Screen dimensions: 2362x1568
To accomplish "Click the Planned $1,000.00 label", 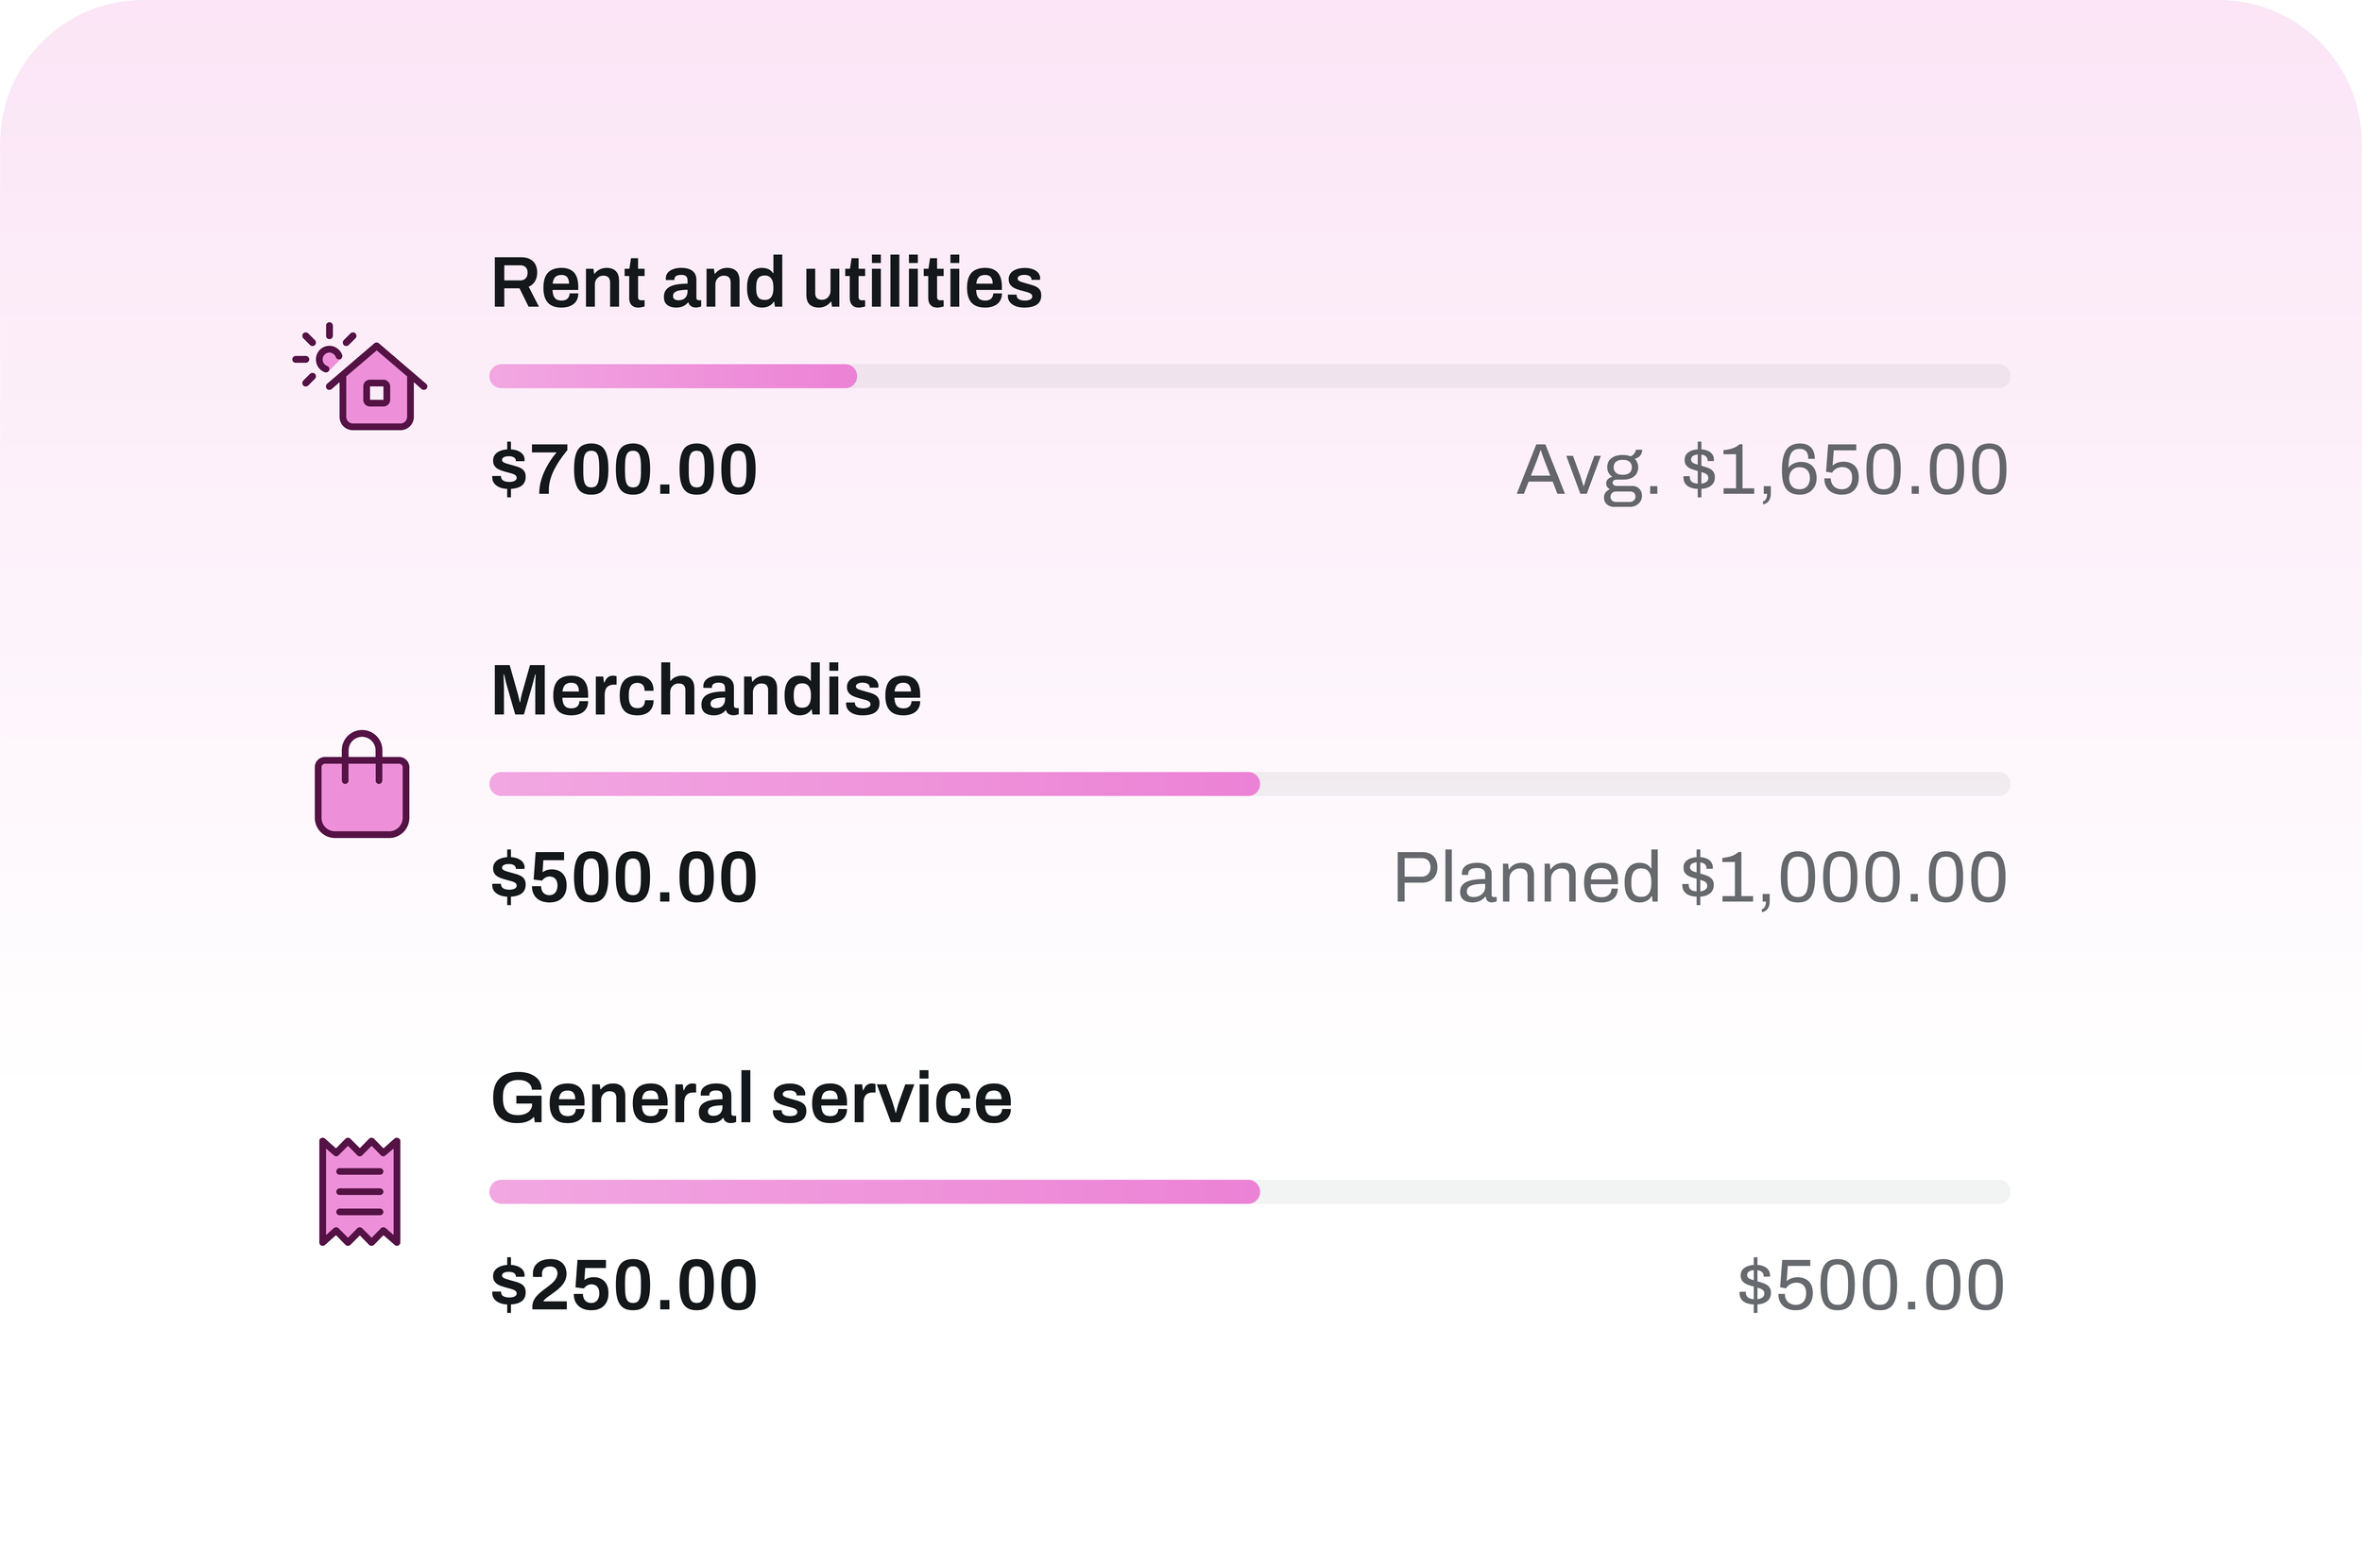I will pos(1700,878).
